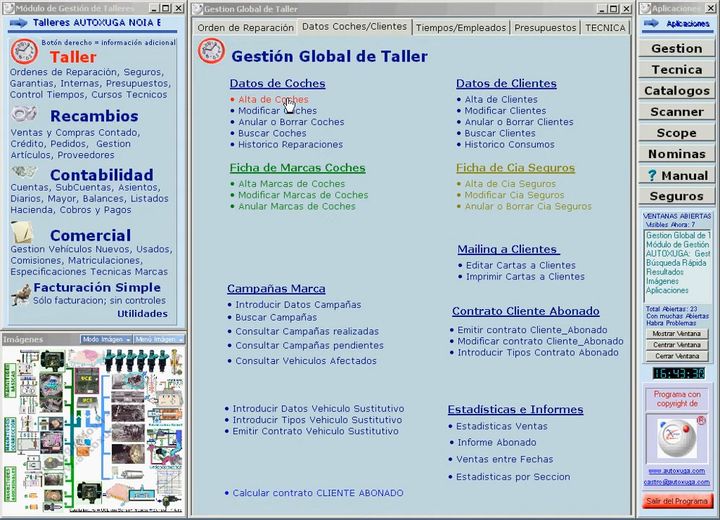Image resolution: width=720 pixels, height=520 pixels.
Task: Click the Utilidades link
Action: 142,314
